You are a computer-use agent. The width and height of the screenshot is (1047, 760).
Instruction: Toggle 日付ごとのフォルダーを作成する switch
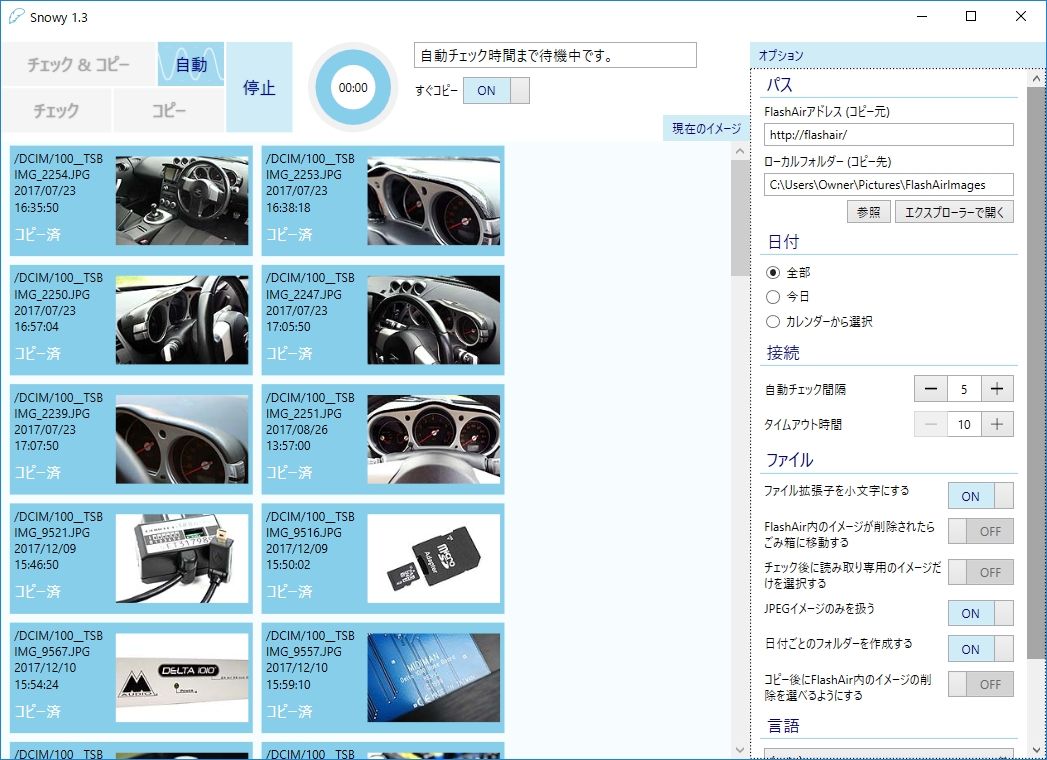point(981,648)
